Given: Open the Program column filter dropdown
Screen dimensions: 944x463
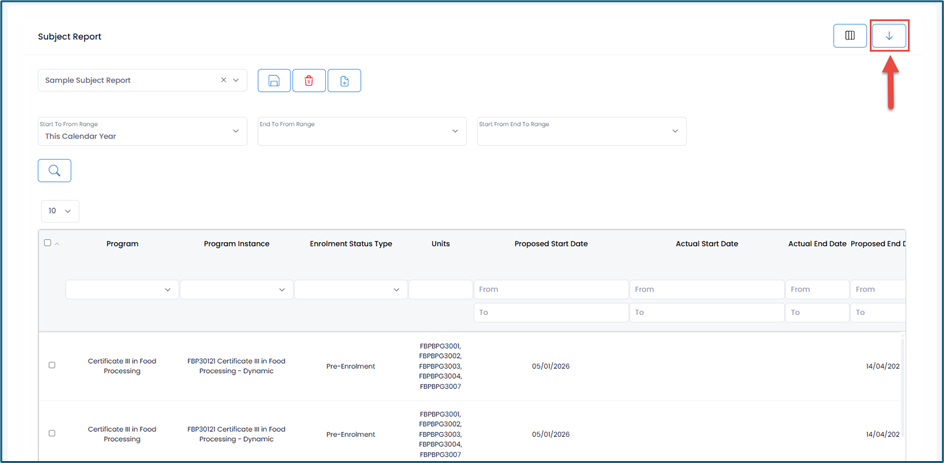Looking at the screenshot, I should pyautogui.click(x=122, y=290).
